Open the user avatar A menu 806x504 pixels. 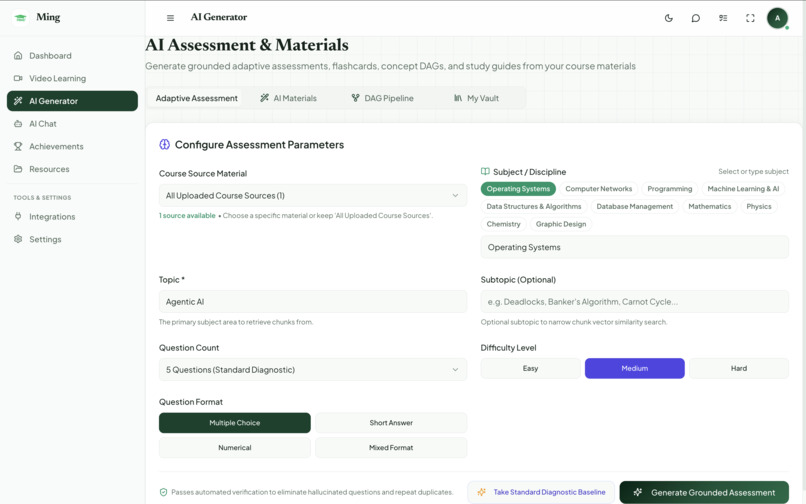pyautogui.click(x=777, y=18)
